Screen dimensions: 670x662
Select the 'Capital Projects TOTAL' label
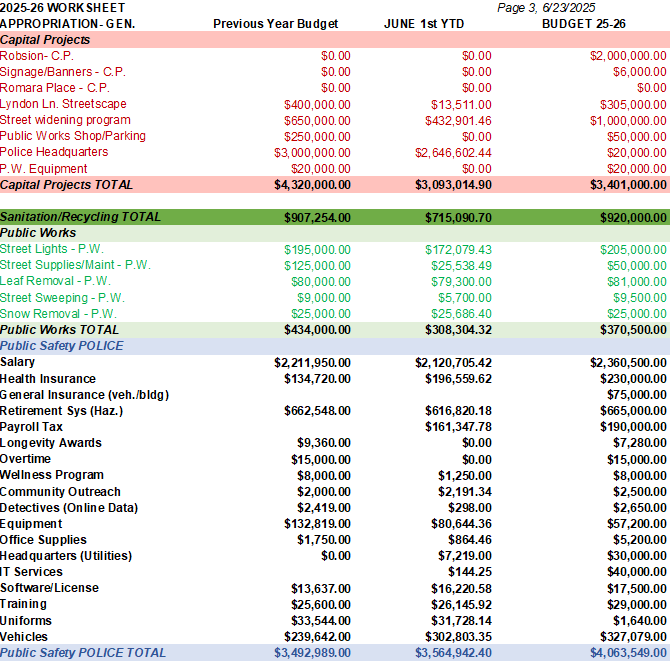pyautogui.click(x=66, y=185)
